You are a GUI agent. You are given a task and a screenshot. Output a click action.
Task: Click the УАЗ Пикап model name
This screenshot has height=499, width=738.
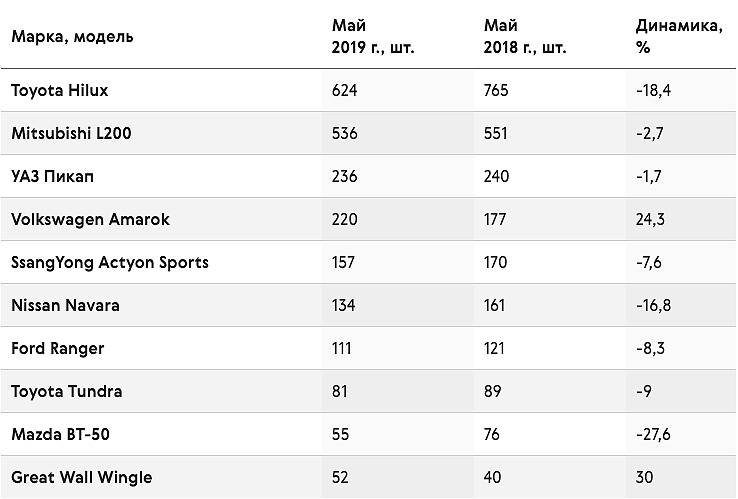pos(52,177)
